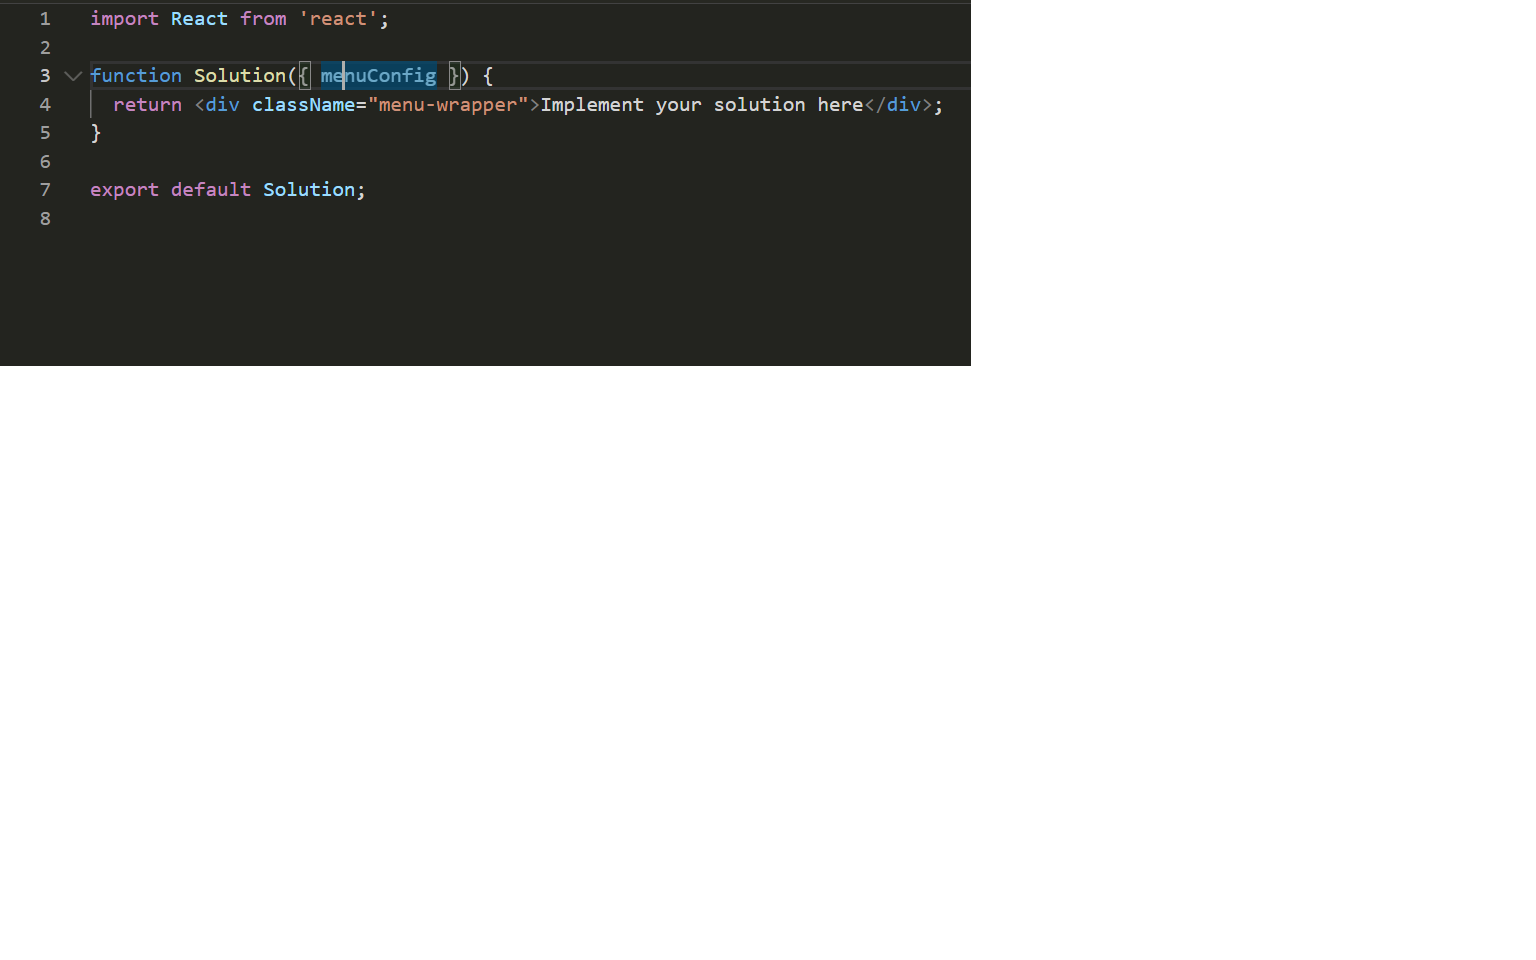Click the default keyword
1536x960 pixels.
pyautogui.click(x=210, y=189)
